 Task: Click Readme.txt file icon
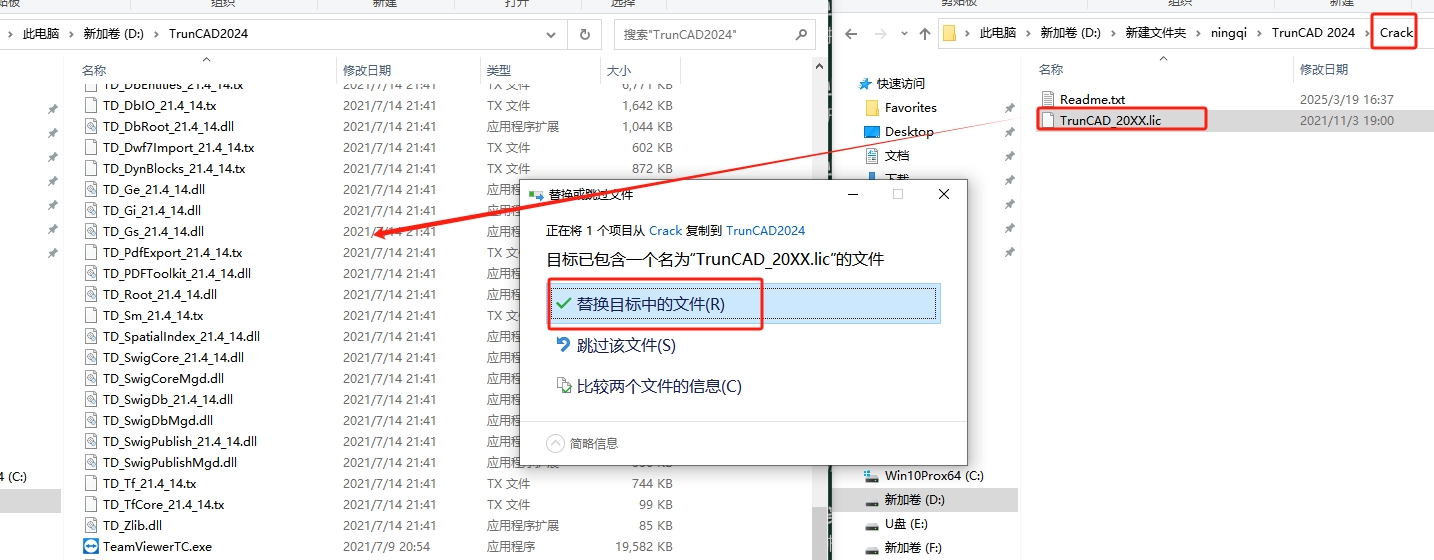1048,99
